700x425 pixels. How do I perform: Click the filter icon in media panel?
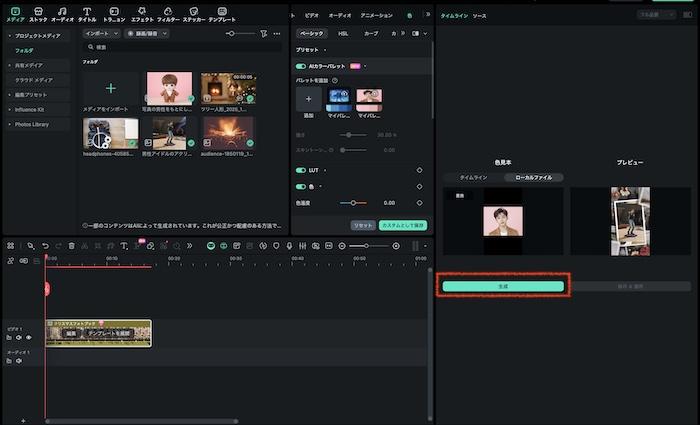pos(263,33)
